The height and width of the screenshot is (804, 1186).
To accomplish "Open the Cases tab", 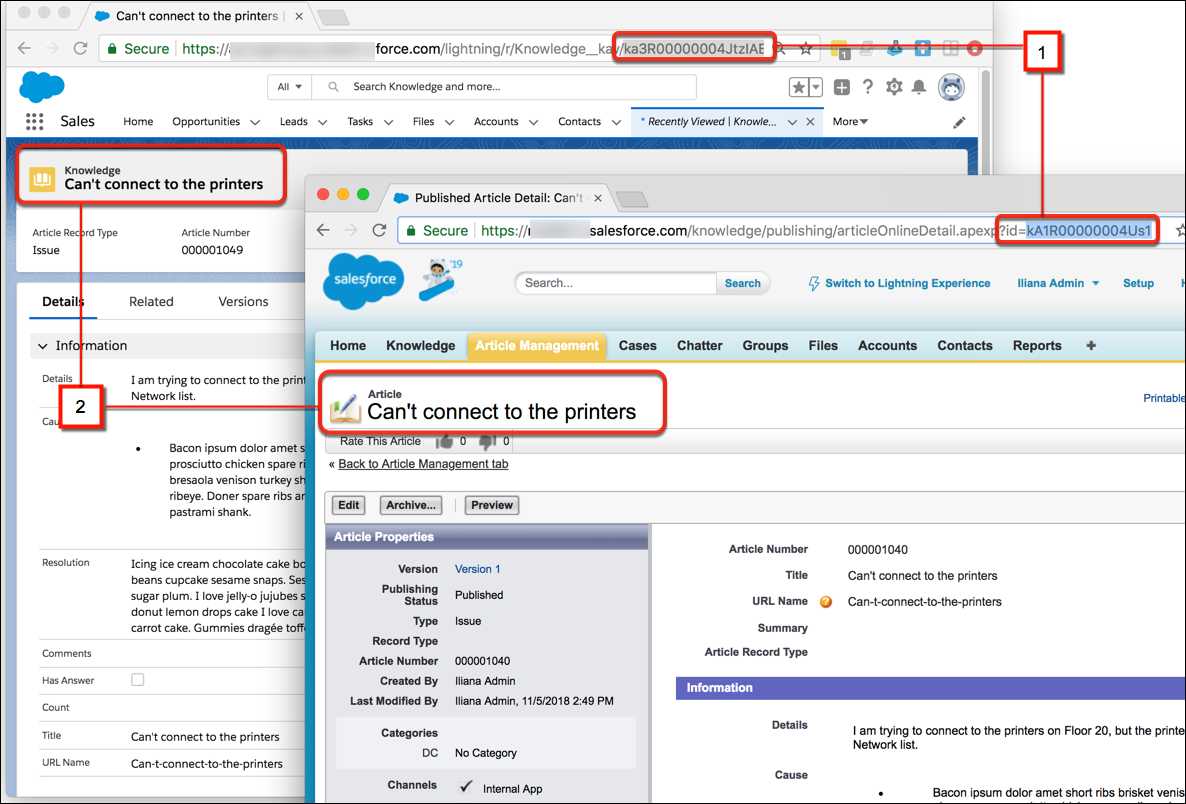I will (x=638, y=346).
